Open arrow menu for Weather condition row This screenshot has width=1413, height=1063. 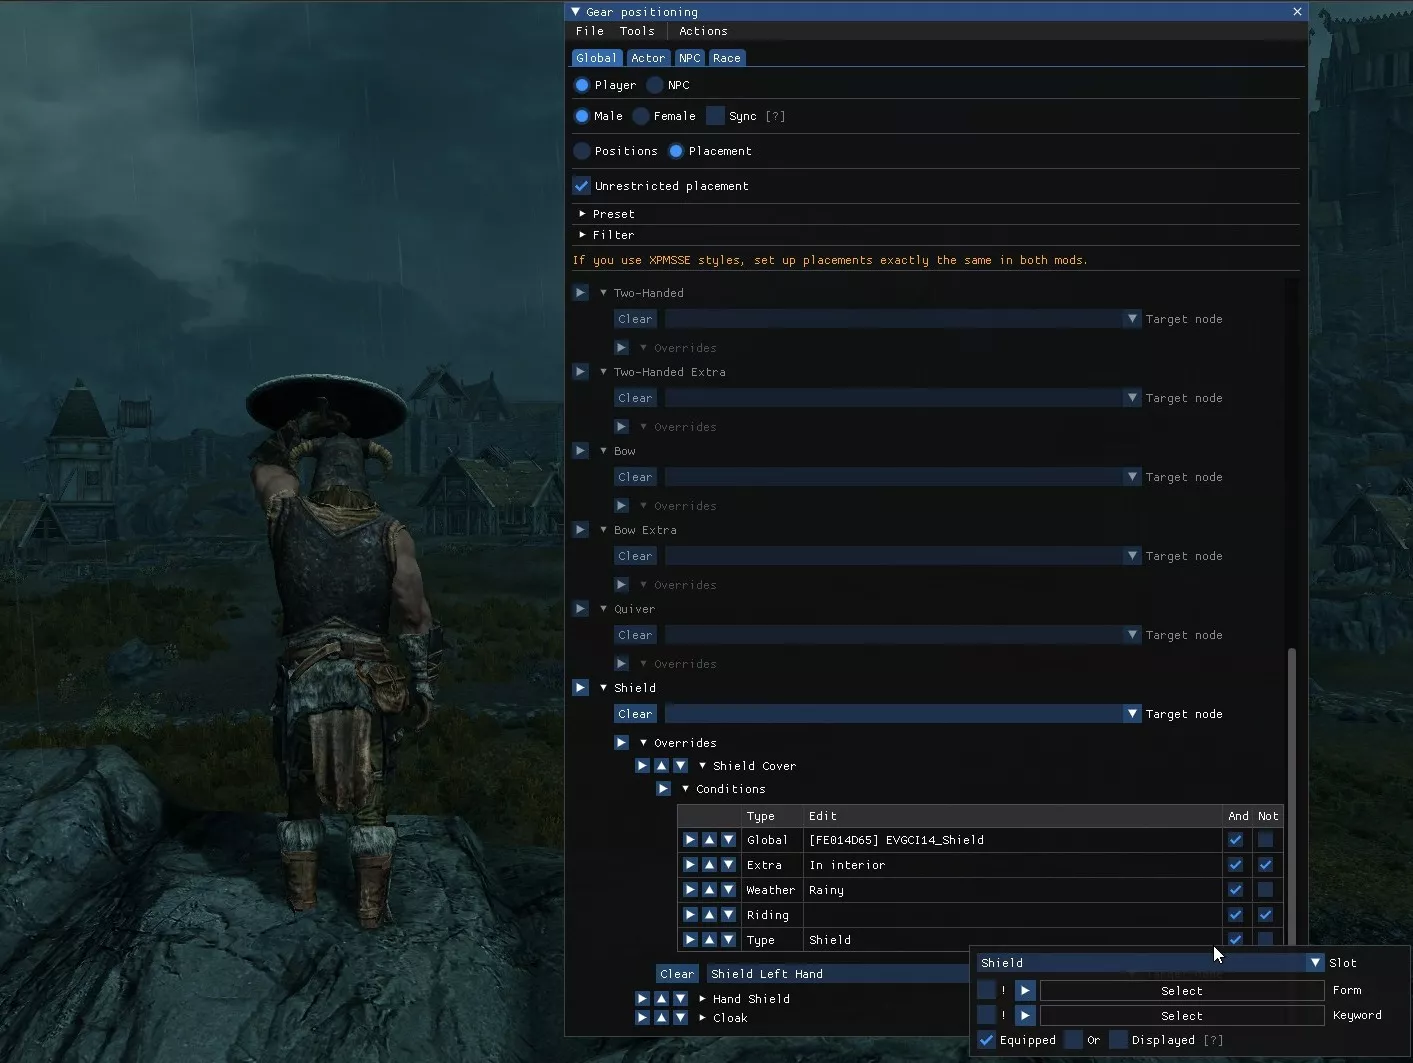[x=690, y=890]
